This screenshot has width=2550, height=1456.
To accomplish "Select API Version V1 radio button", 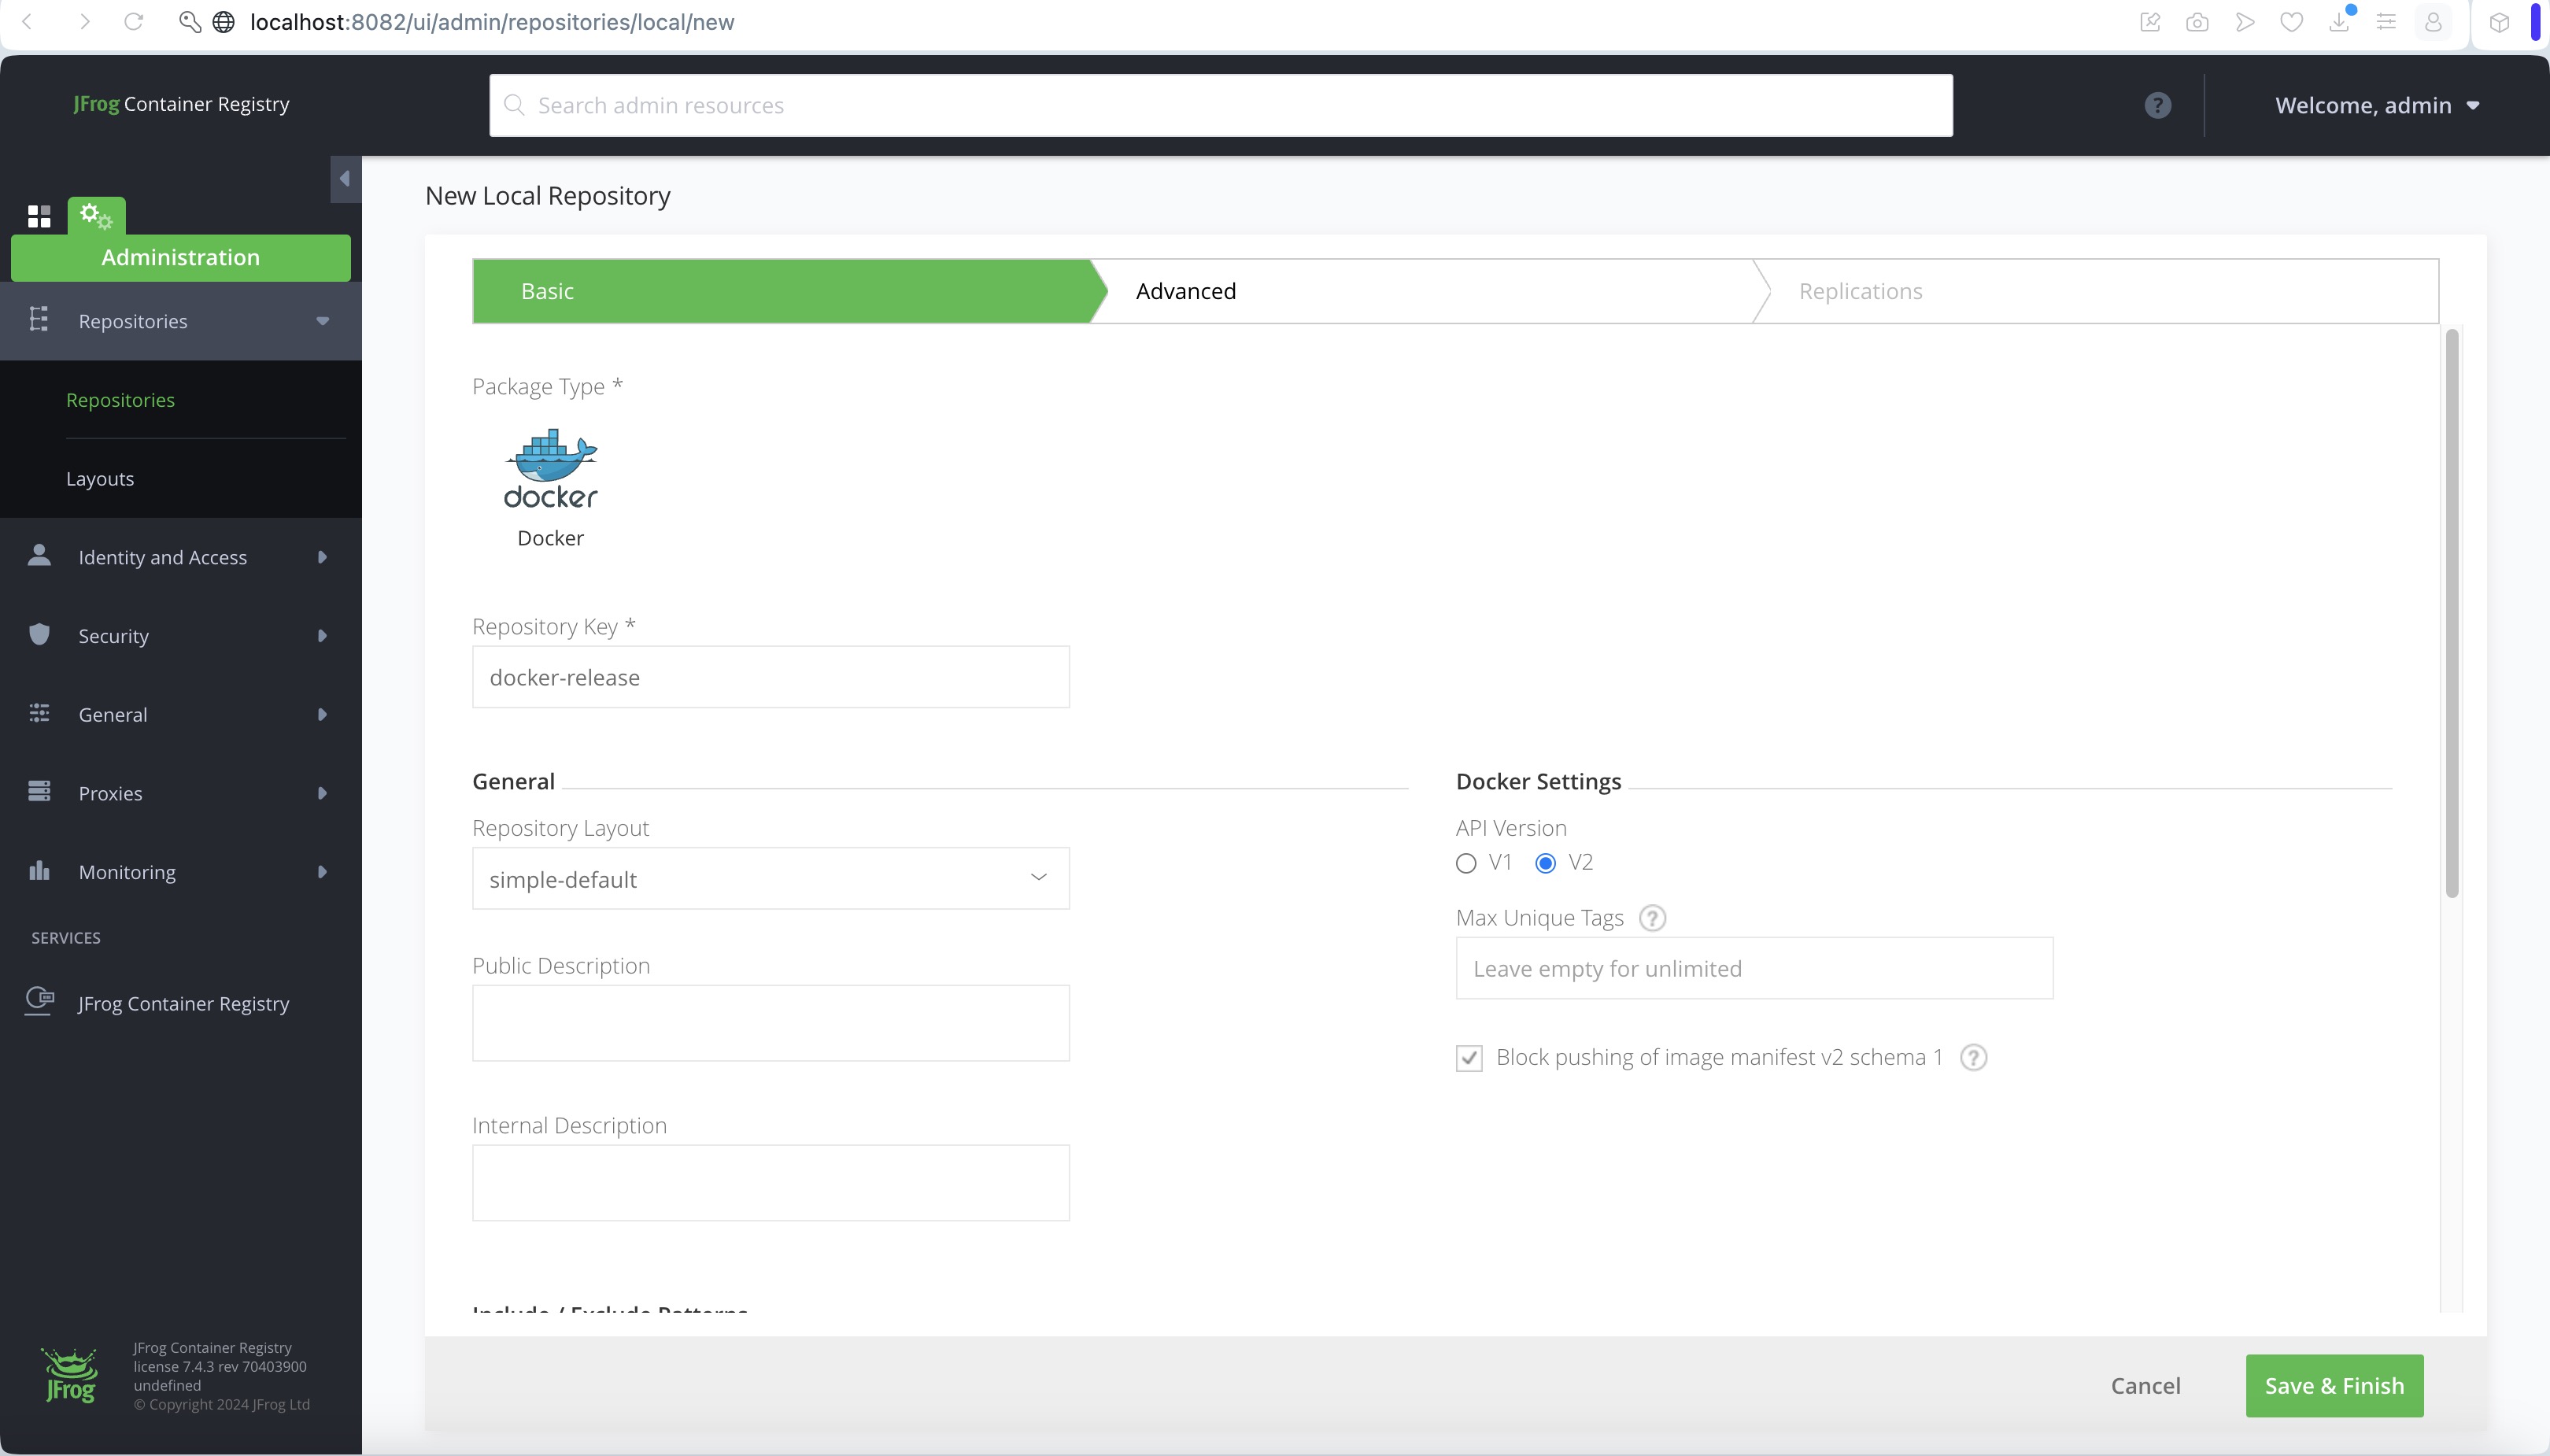I will tap(1466, 863).
